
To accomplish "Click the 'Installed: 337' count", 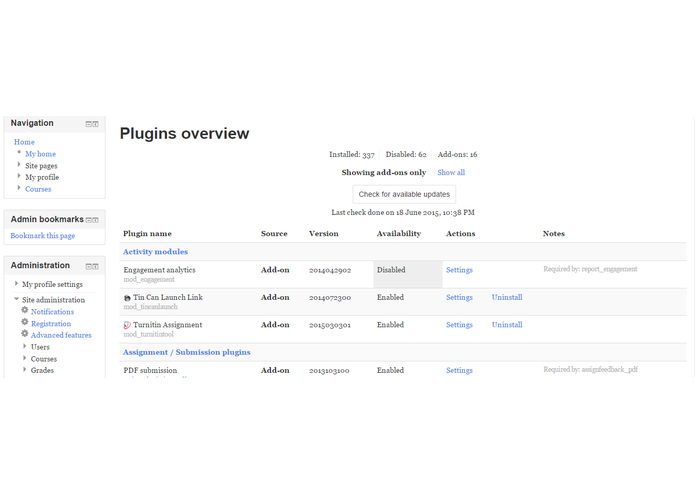I will 351,155.
